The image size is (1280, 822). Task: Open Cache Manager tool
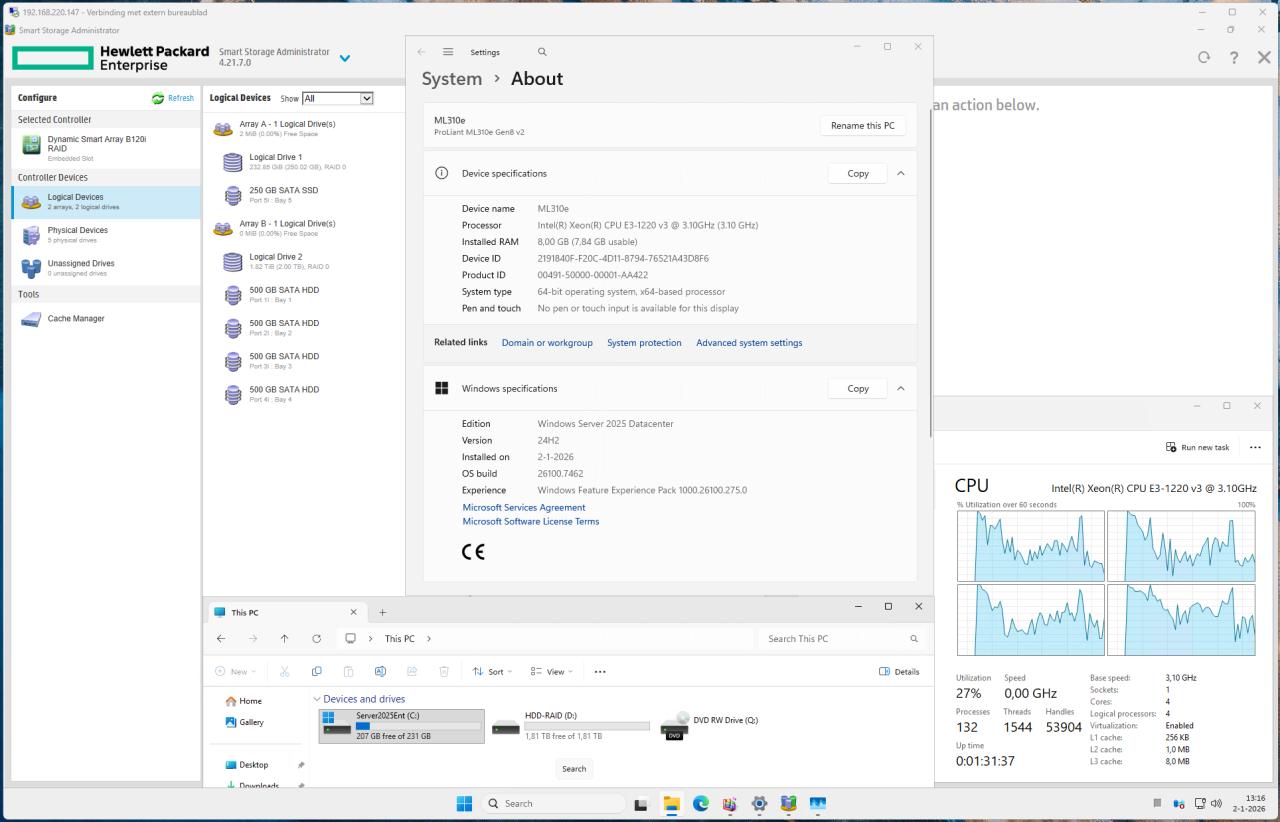pos(76,319)
